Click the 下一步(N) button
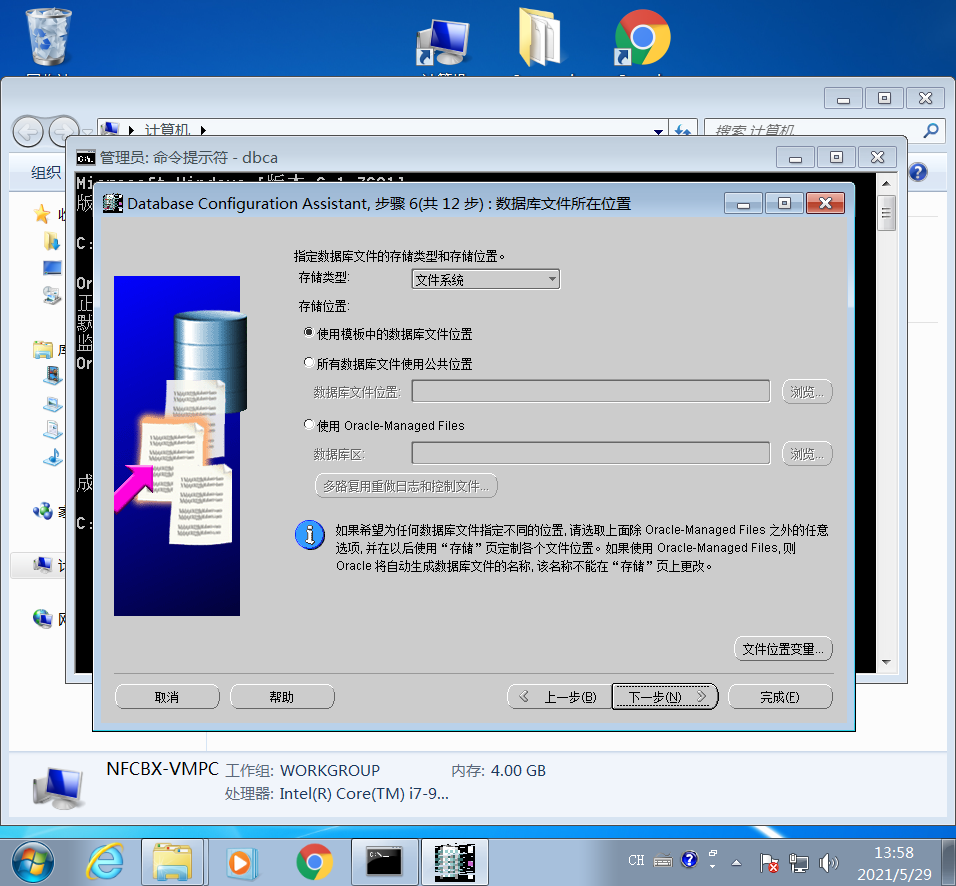This screenshot has width=956, height=886. 664,696
